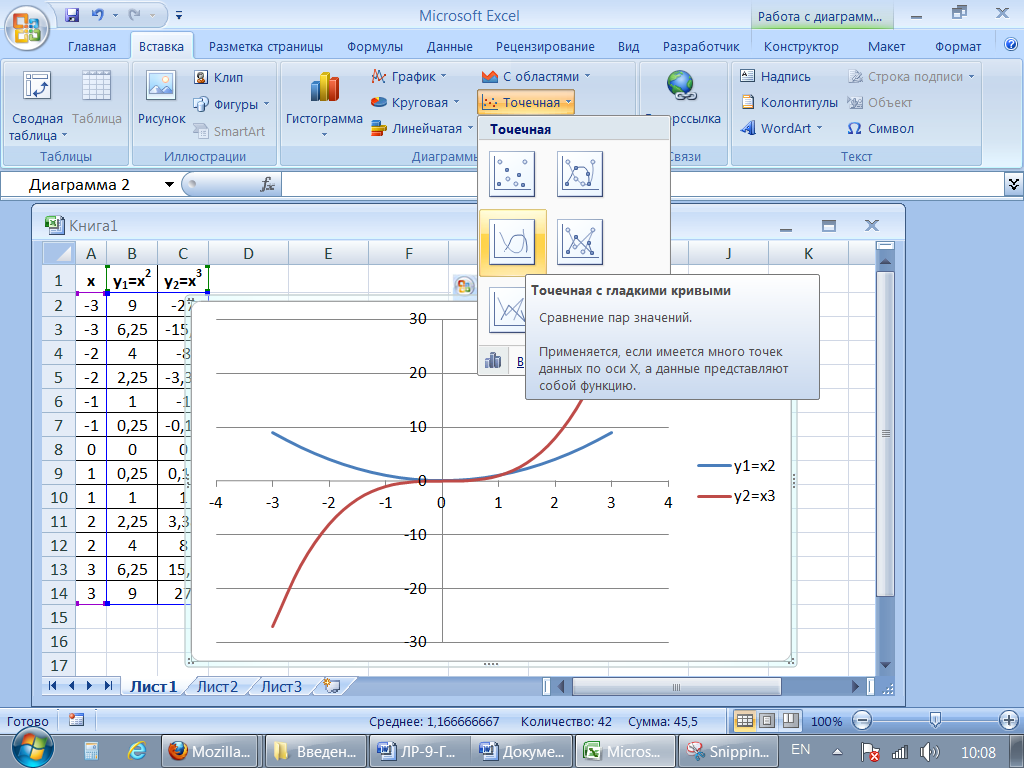Switch to Page Break Preview in status bar
The width and height of the screenshot is (1024, 768).
click(x=790, y=721)
